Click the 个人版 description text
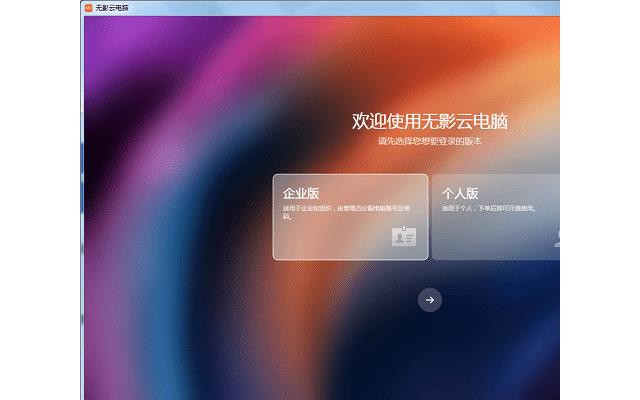Screen dimensions: 640x400 (488, 208)
